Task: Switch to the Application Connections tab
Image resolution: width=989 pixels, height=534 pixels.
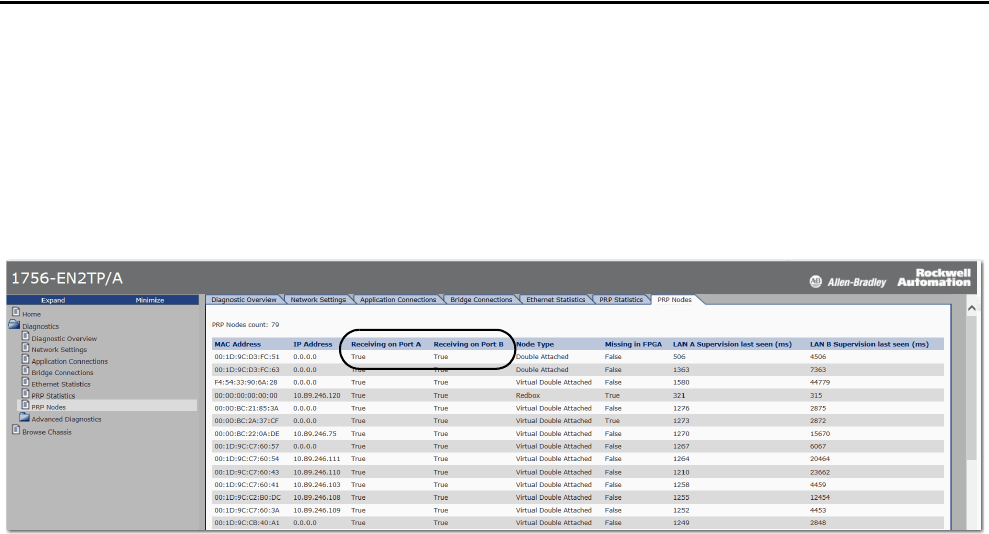Action: pyautogui.click(x=398, y=299)
